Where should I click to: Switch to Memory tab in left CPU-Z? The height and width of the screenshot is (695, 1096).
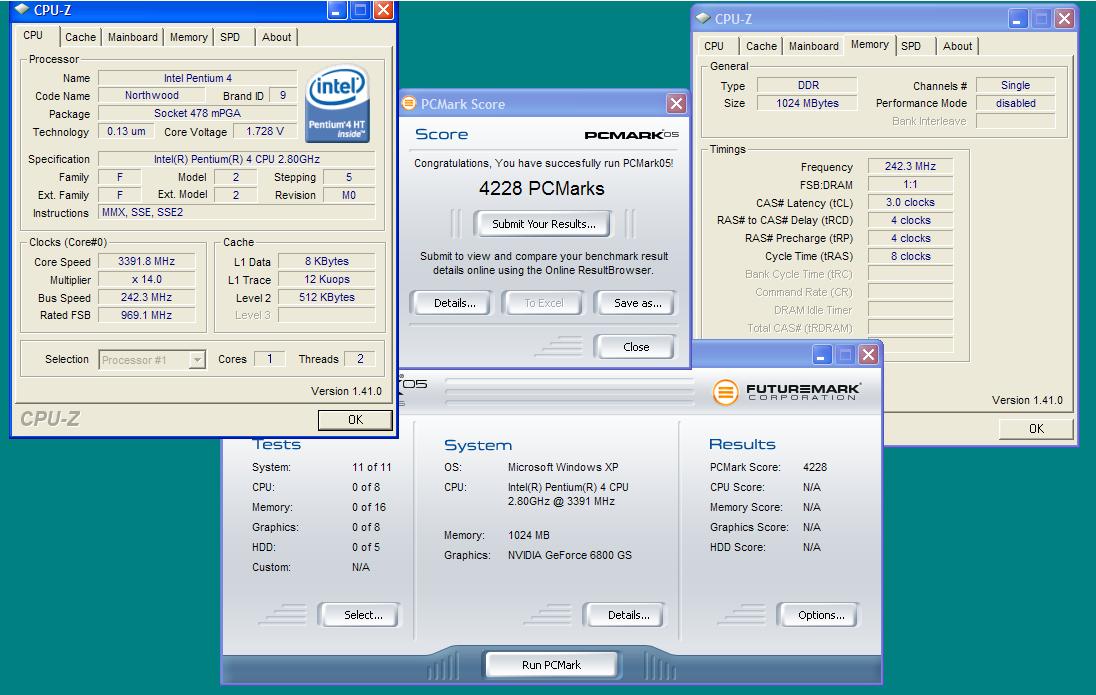tap(189, 37)
